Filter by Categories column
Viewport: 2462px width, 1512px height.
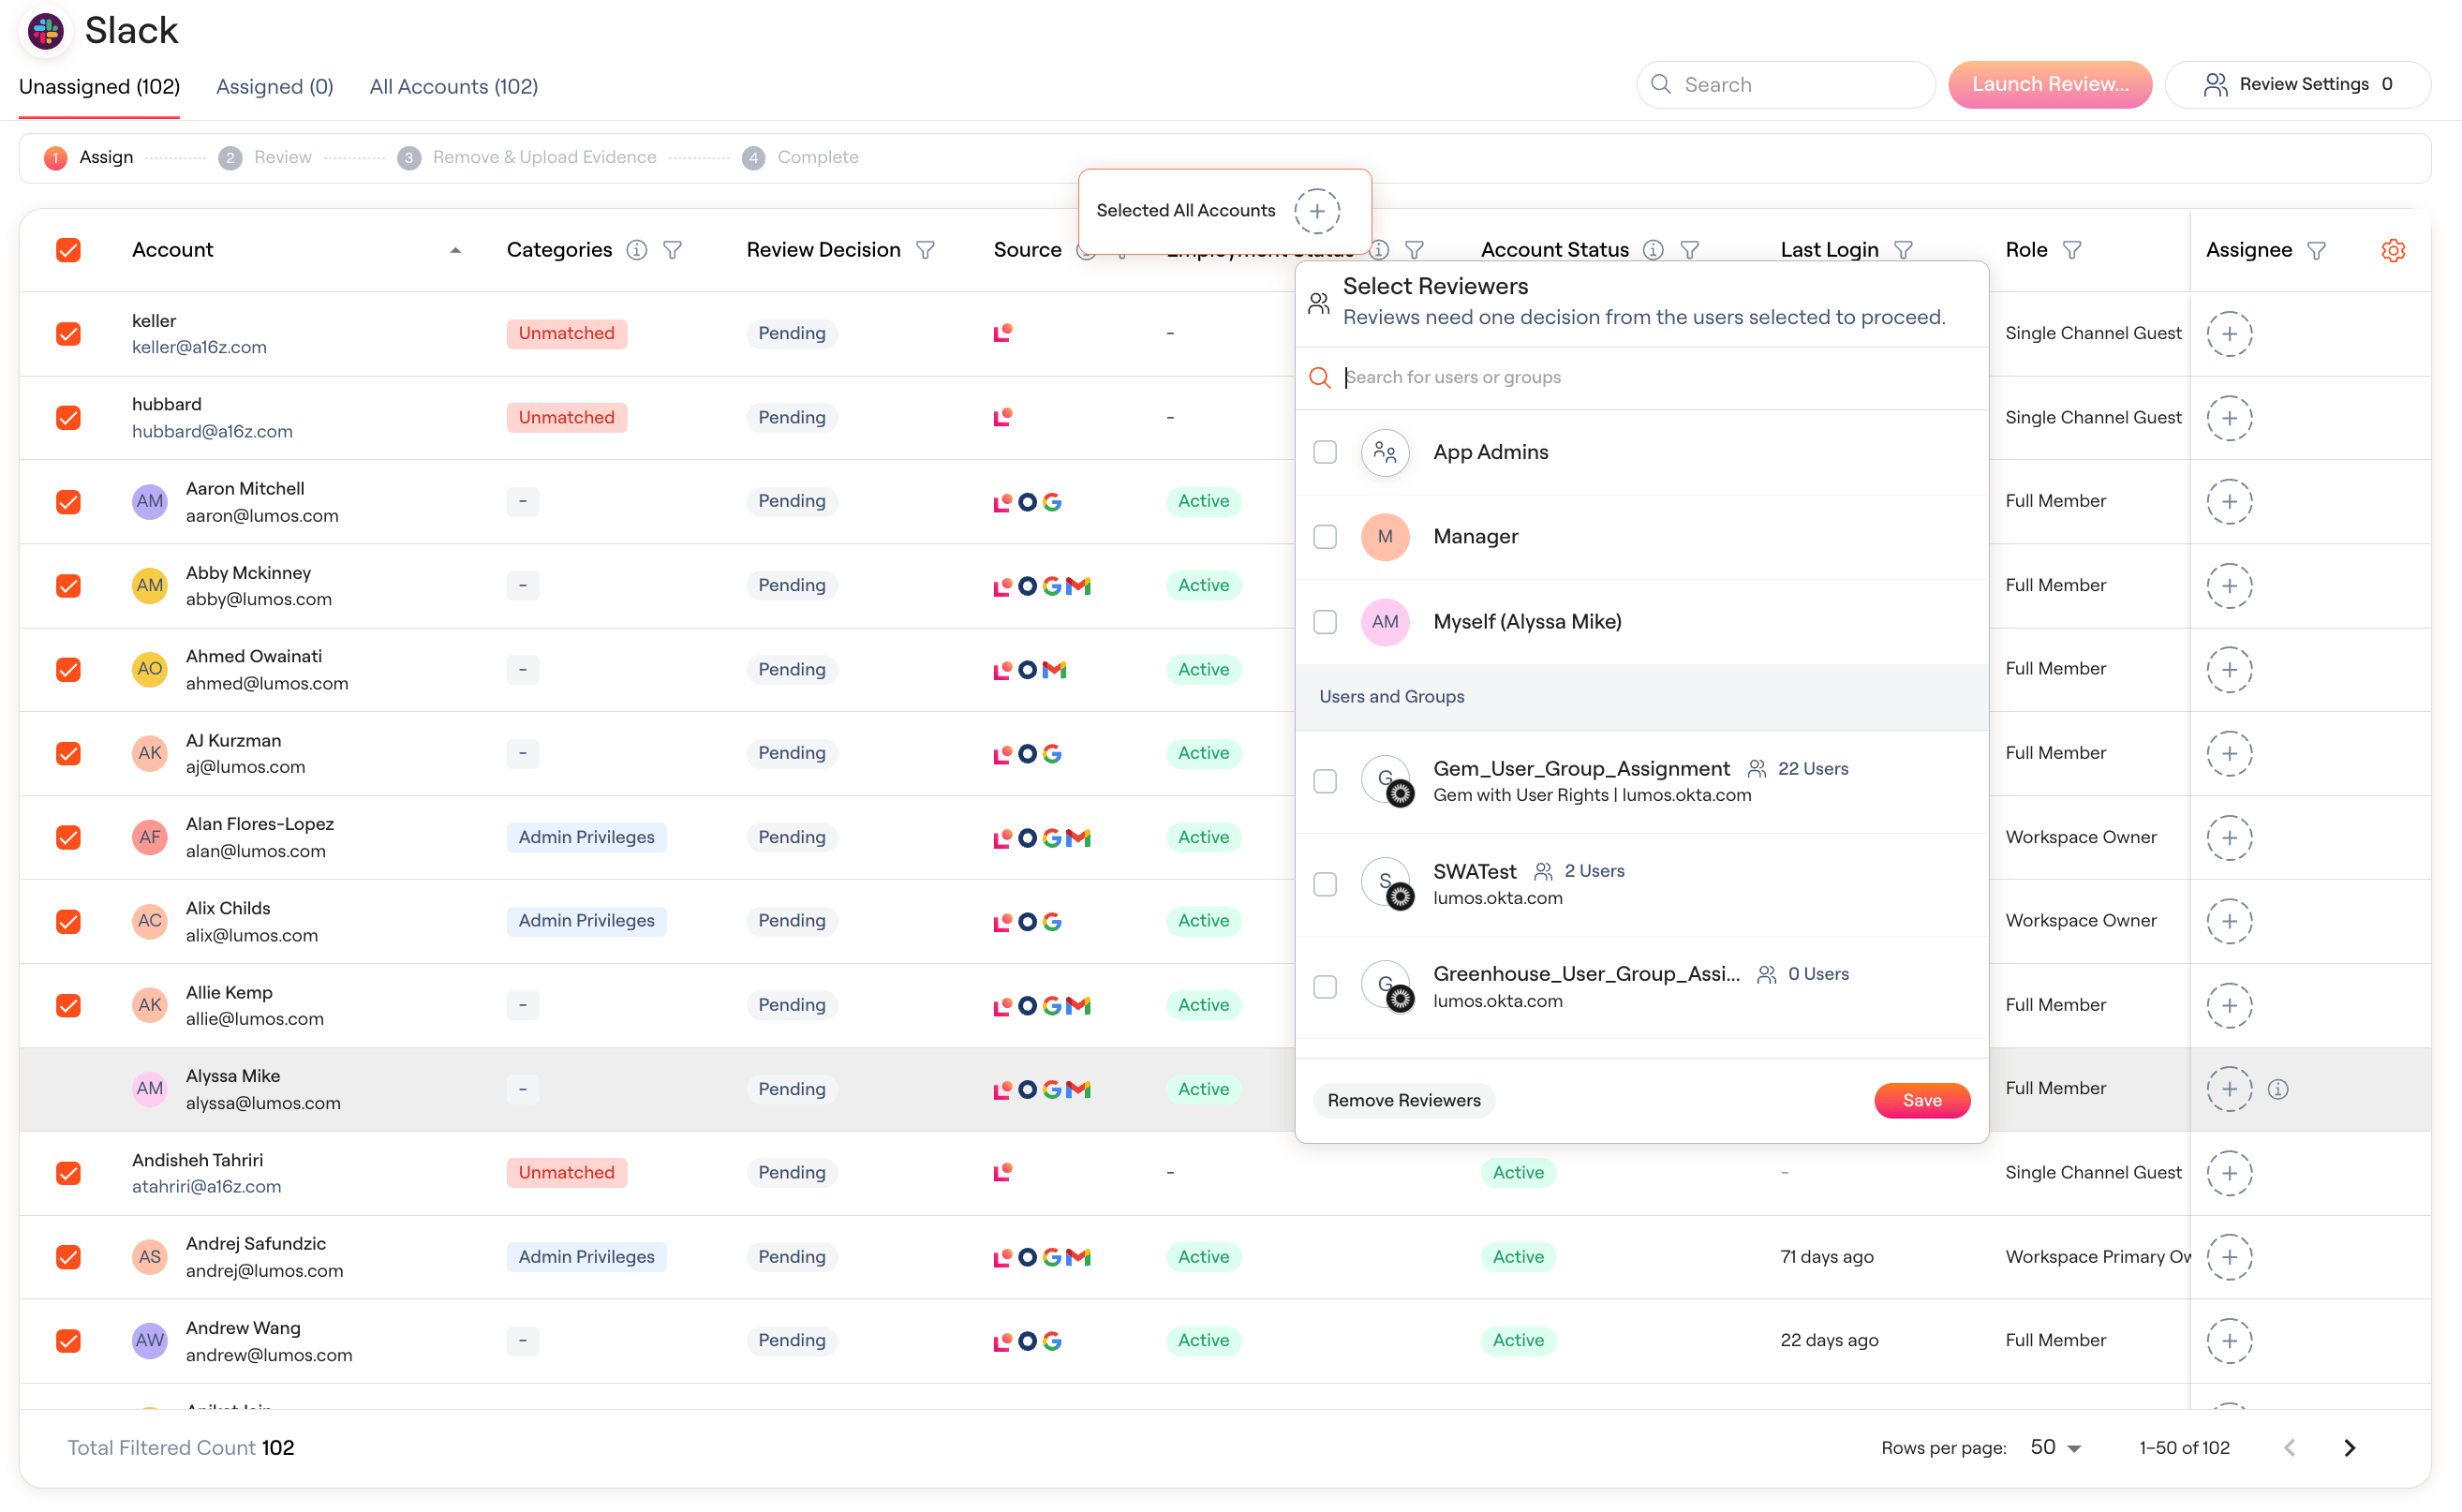[673, 250]
